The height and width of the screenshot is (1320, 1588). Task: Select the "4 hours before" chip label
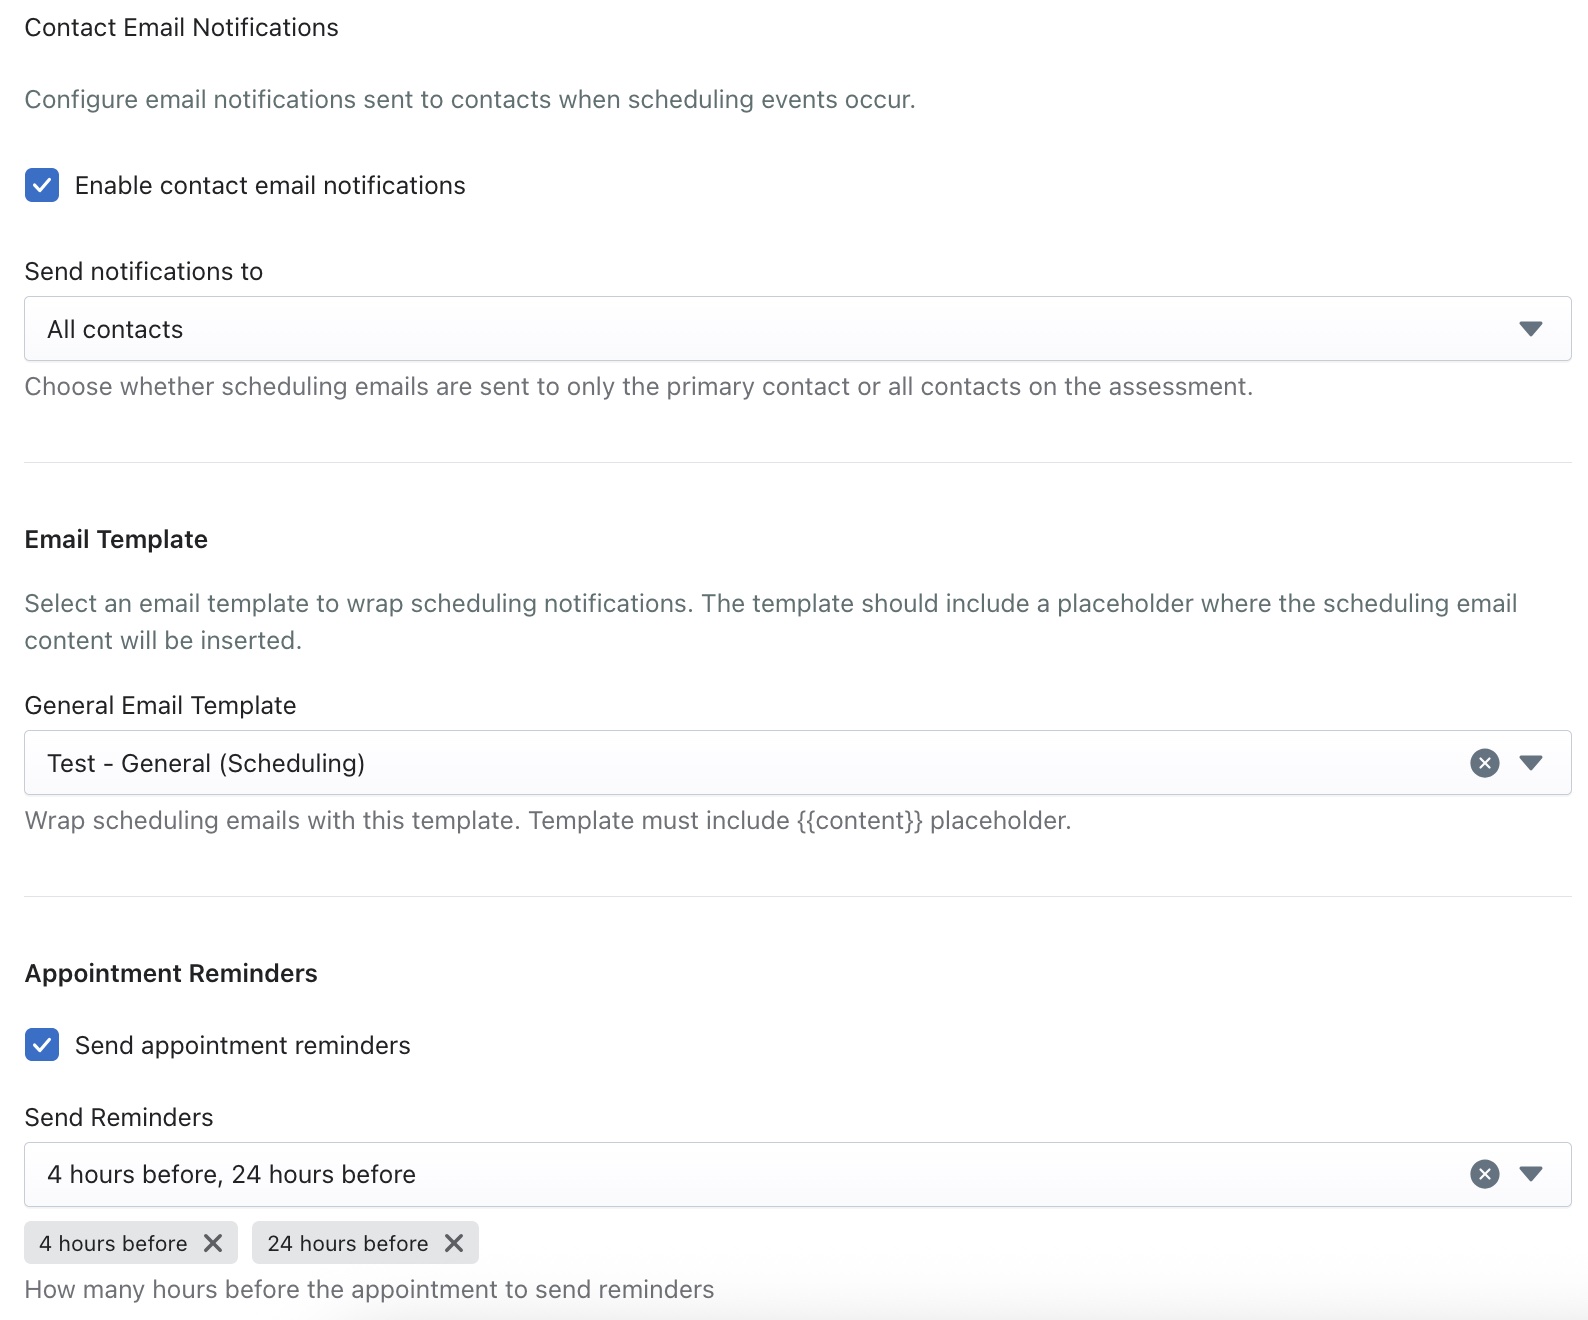tap(113, 1243)
